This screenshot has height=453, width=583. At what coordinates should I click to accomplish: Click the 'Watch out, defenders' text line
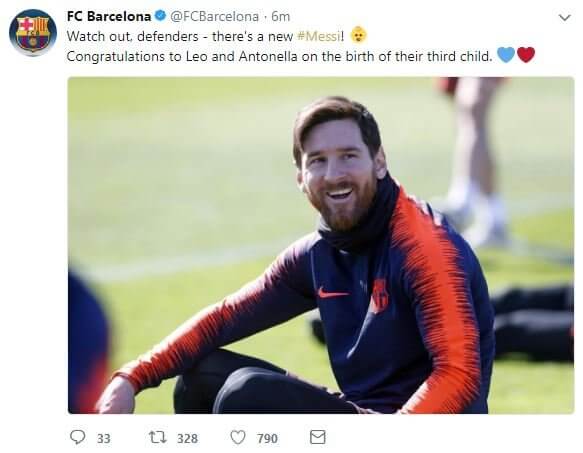tap(206, 36)
